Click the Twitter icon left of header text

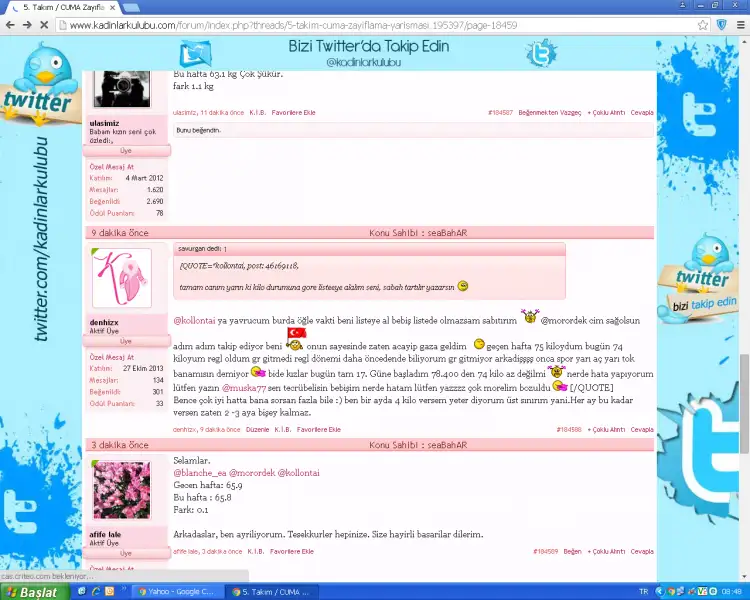click(195, 54)
